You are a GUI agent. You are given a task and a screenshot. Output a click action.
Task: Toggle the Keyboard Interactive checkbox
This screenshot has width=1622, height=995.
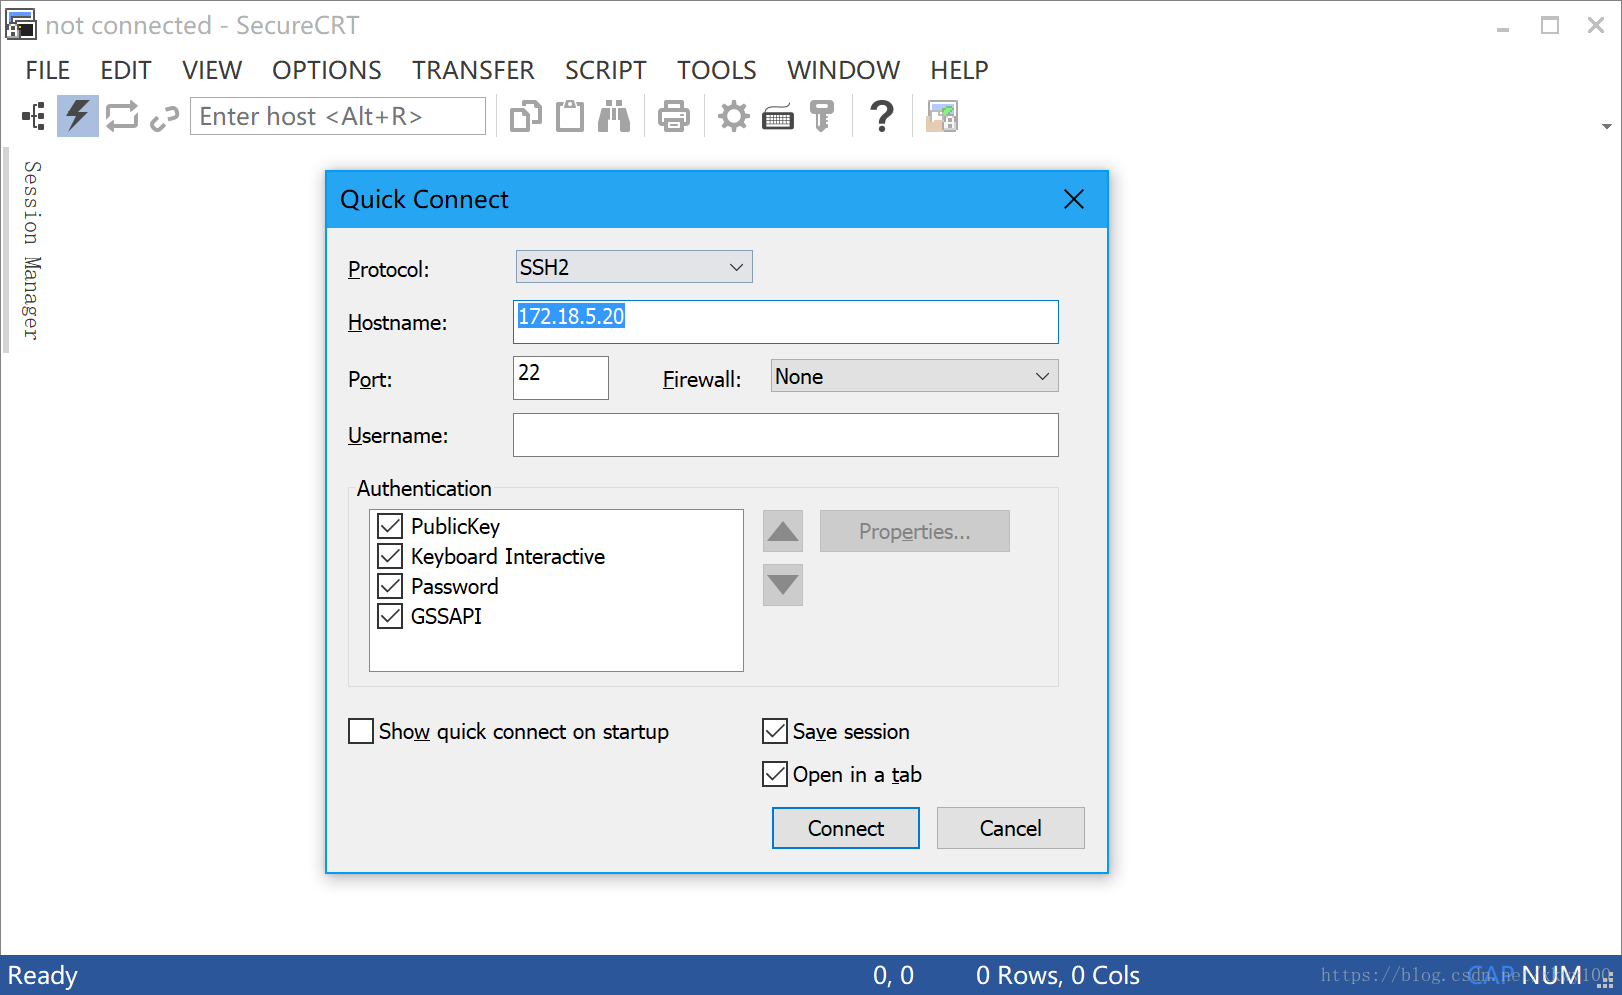pyautogui.click(x=390, y=556)
